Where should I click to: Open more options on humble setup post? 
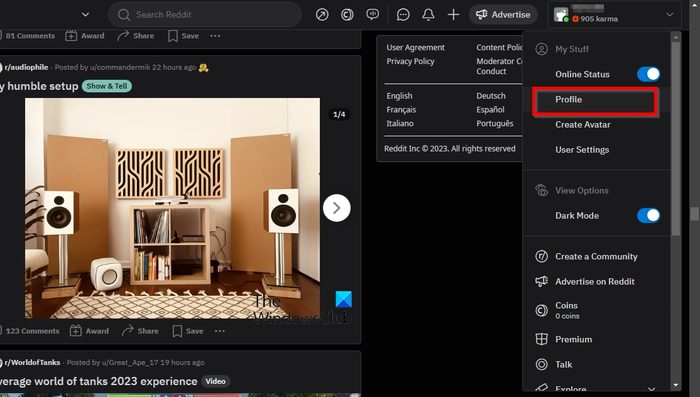[220, 331]
